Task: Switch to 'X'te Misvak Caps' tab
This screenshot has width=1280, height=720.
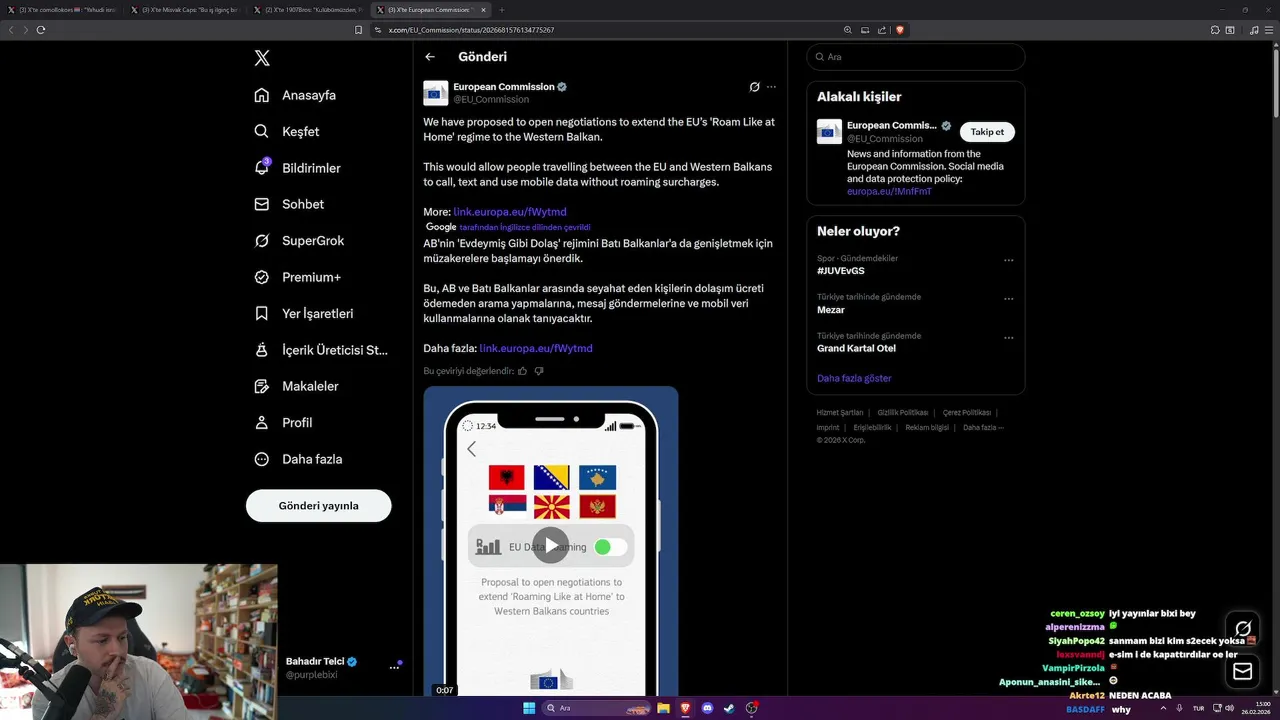Action: click(185, 10)
